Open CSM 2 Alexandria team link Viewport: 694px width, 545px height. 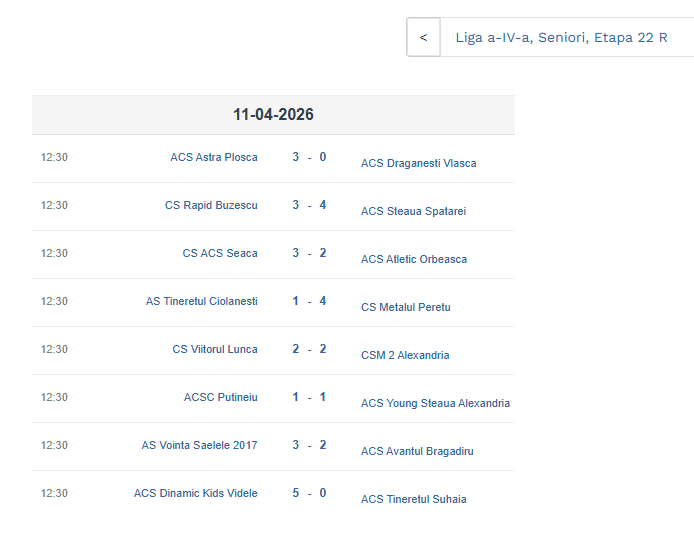point(405,355)
